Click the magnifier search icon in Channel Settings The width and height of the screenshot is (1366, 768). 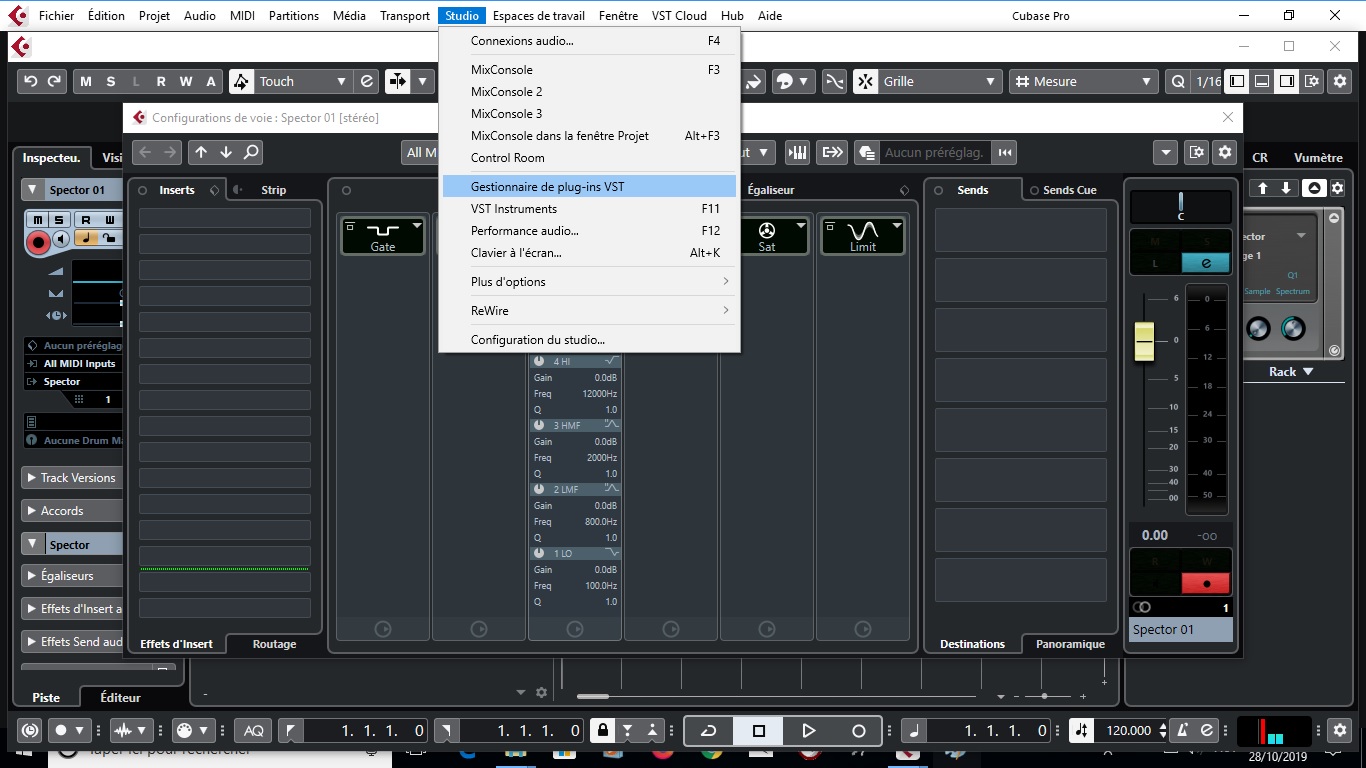[x=251, y=152]
